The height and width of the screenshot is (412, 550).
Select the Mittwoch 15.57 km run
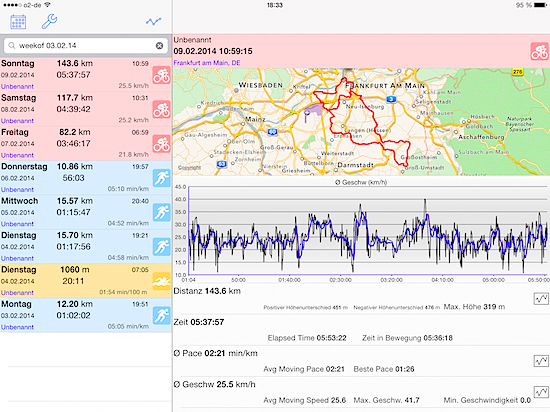[x=86, y=212]
